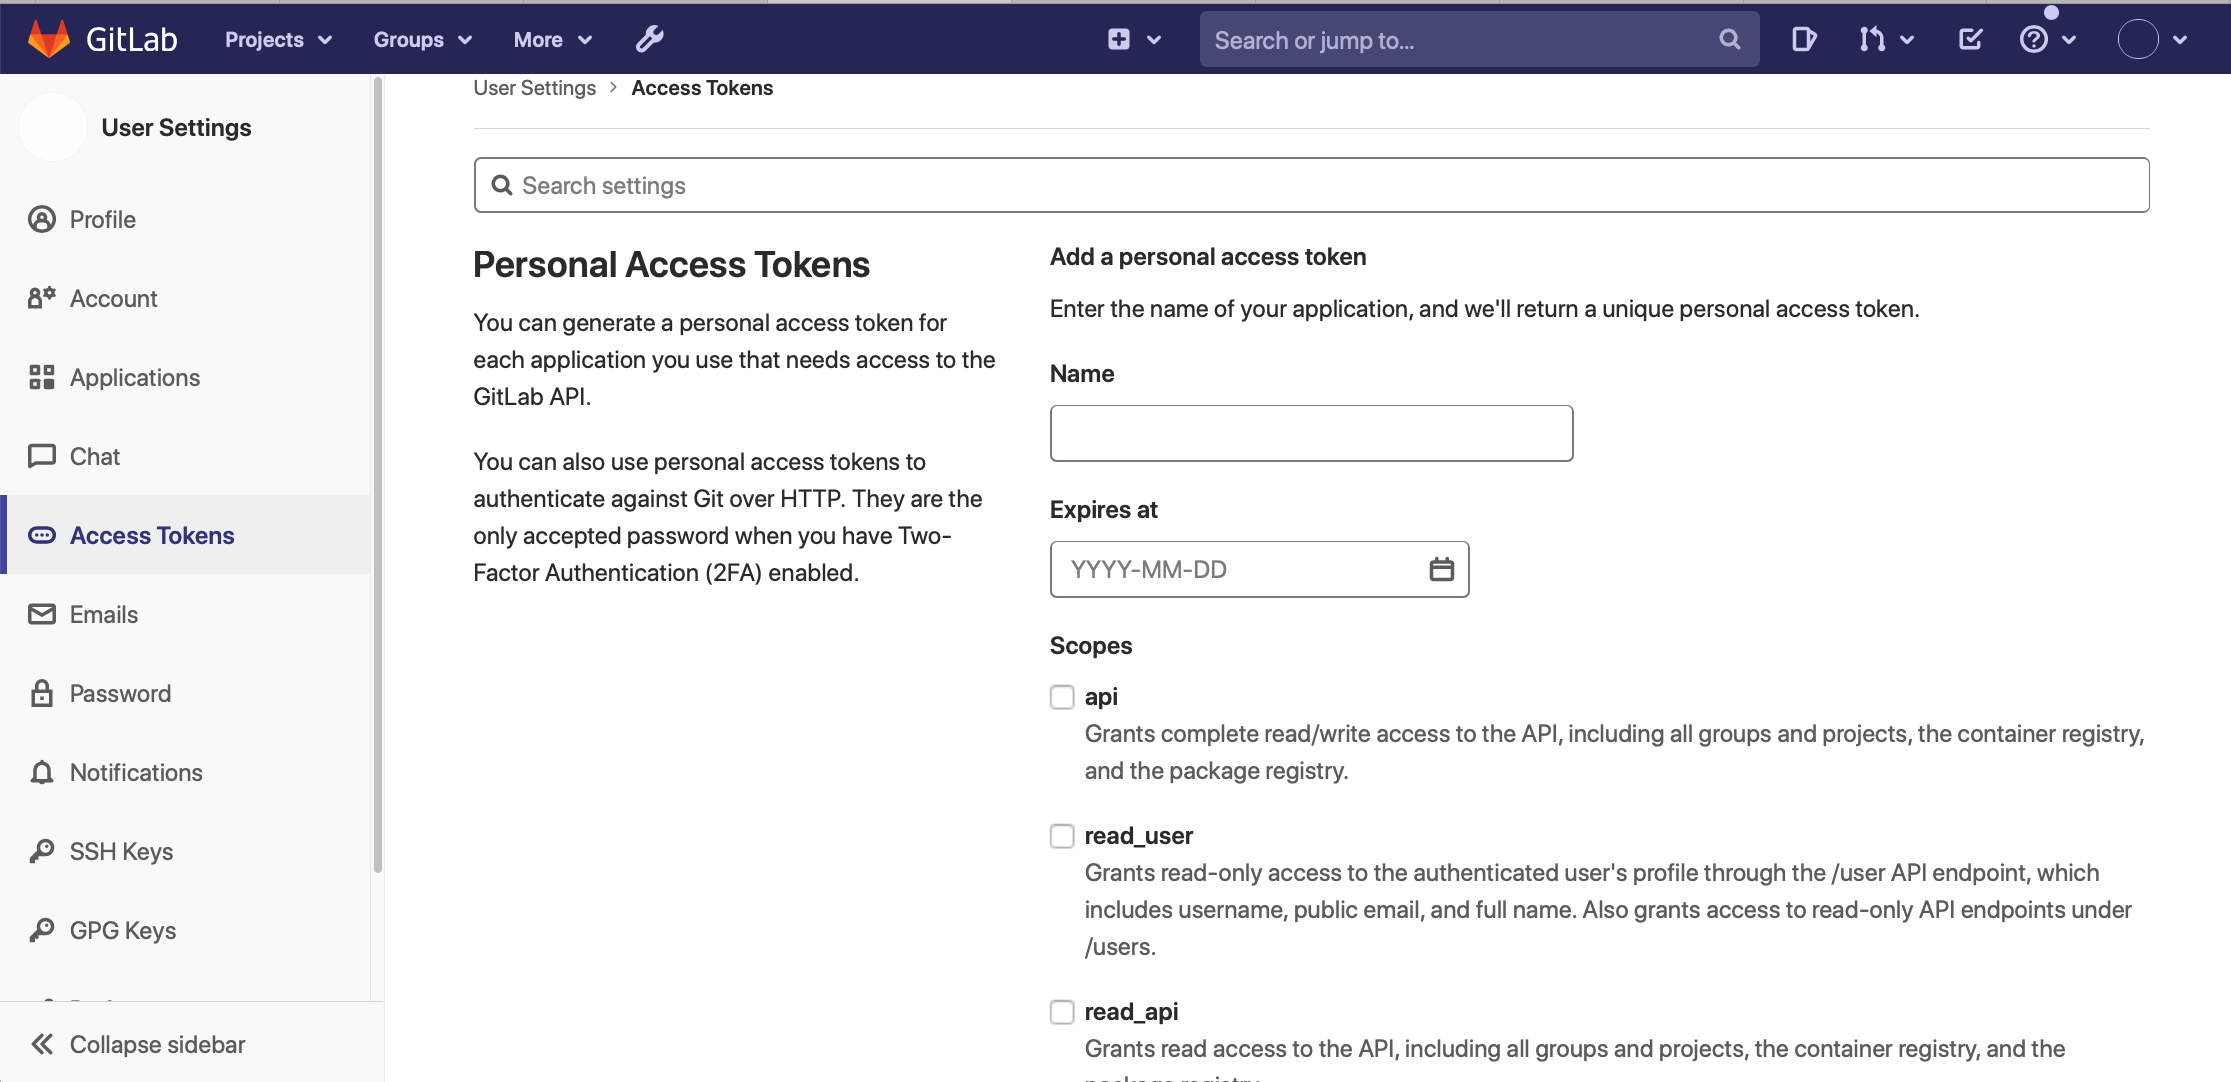Click the issues icon in top bar

click(x=1803, y=39)
